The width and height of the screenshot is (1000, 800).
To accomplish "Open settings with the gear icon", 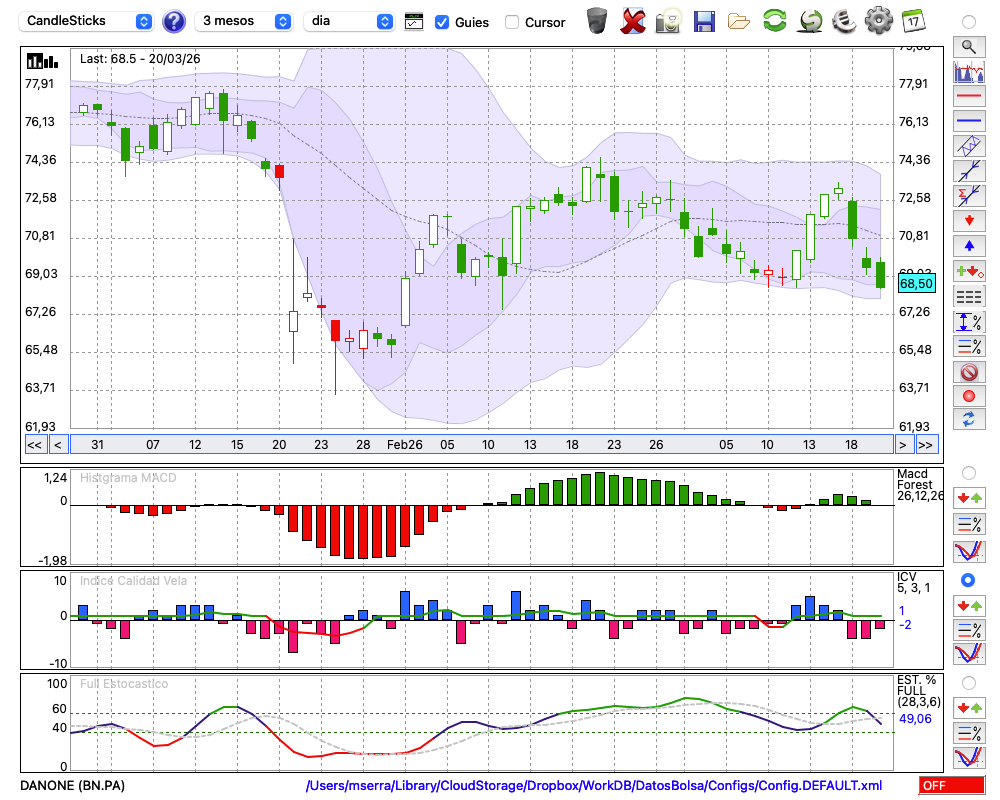I will tap(878, 20).
